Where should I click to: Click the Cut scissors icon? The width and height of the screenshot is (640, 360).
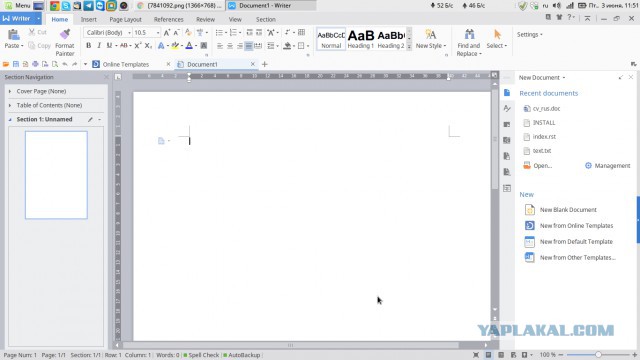pos(32,32)
